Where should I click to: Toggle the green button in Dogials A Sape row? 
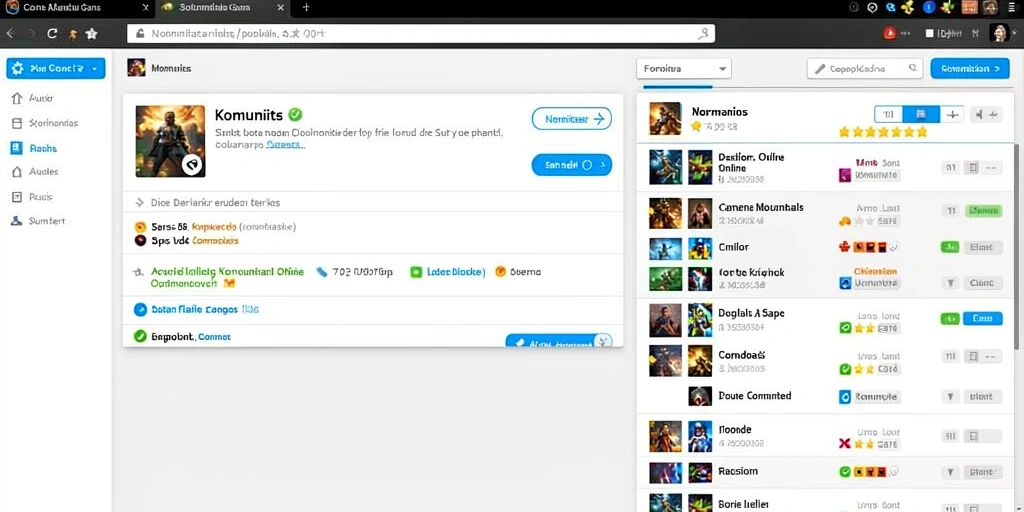tap(950, 318)
